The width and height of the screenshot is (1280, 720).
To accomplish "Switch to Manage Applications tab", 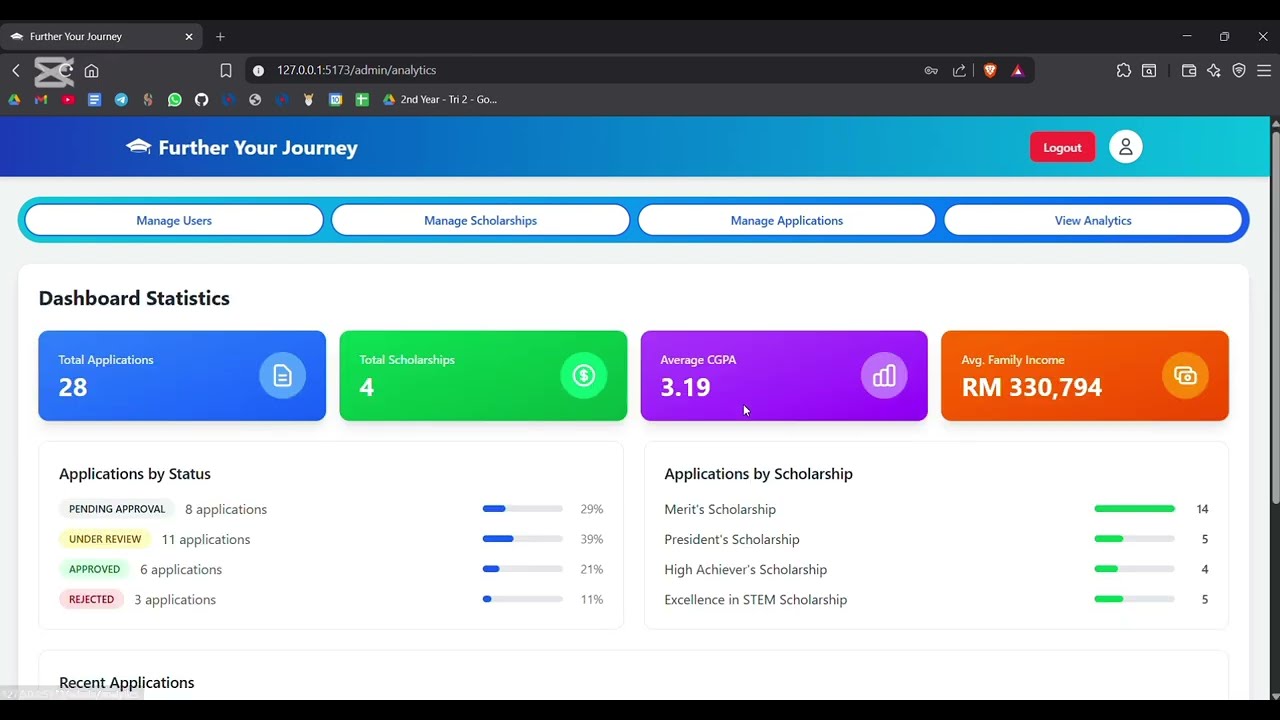I will (x=787, y=220).
